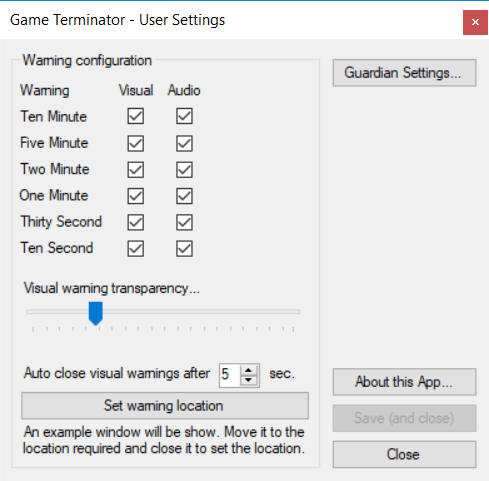Disable Ten Second audio warning
Image resolution: width=489 pixels, height=481 pixels.
[184, 249]
